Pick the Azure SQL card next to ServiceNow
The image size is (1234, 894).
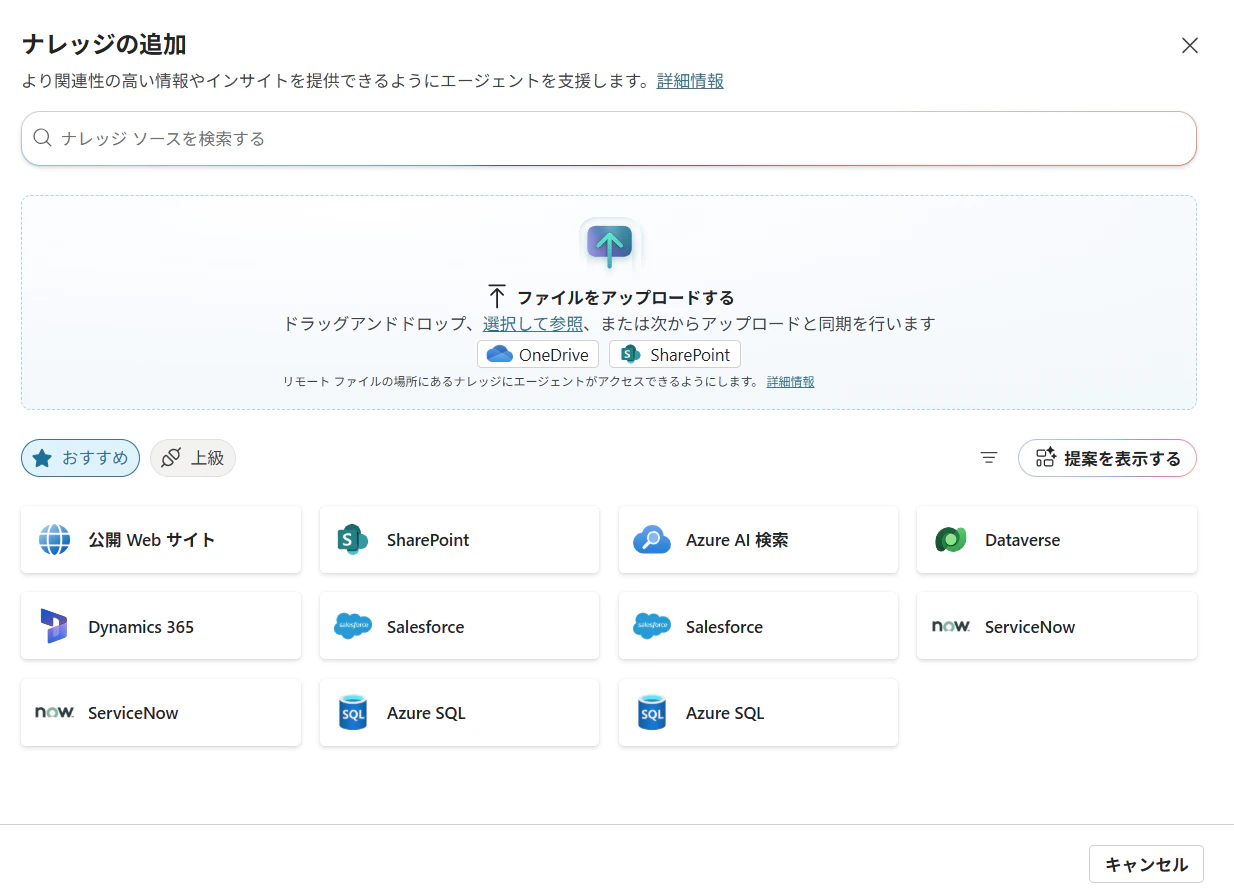(x=459, y=713)
